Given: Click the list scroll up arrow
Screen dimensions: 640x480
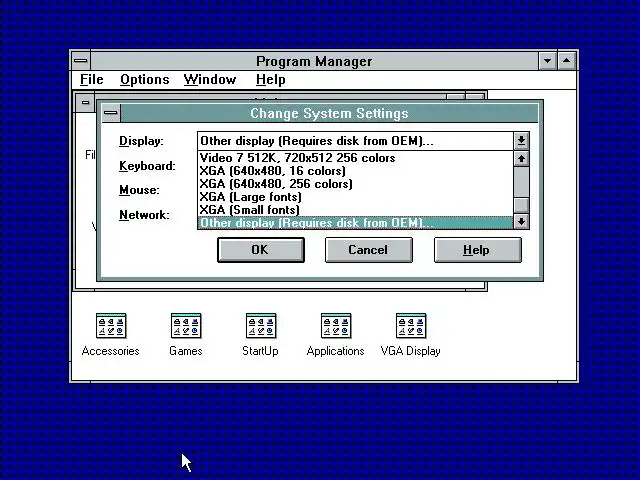Looking at the screenshot, I should tap(521, 158).
